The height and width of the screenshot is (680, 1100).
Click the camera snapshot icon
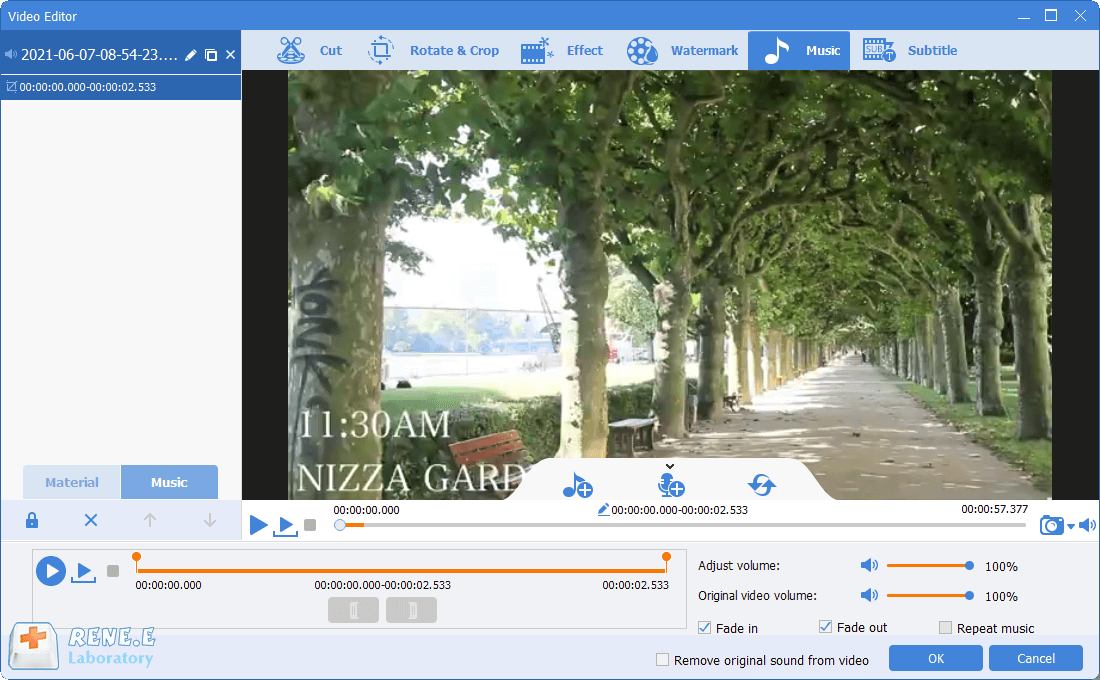tap(1051, 525)
